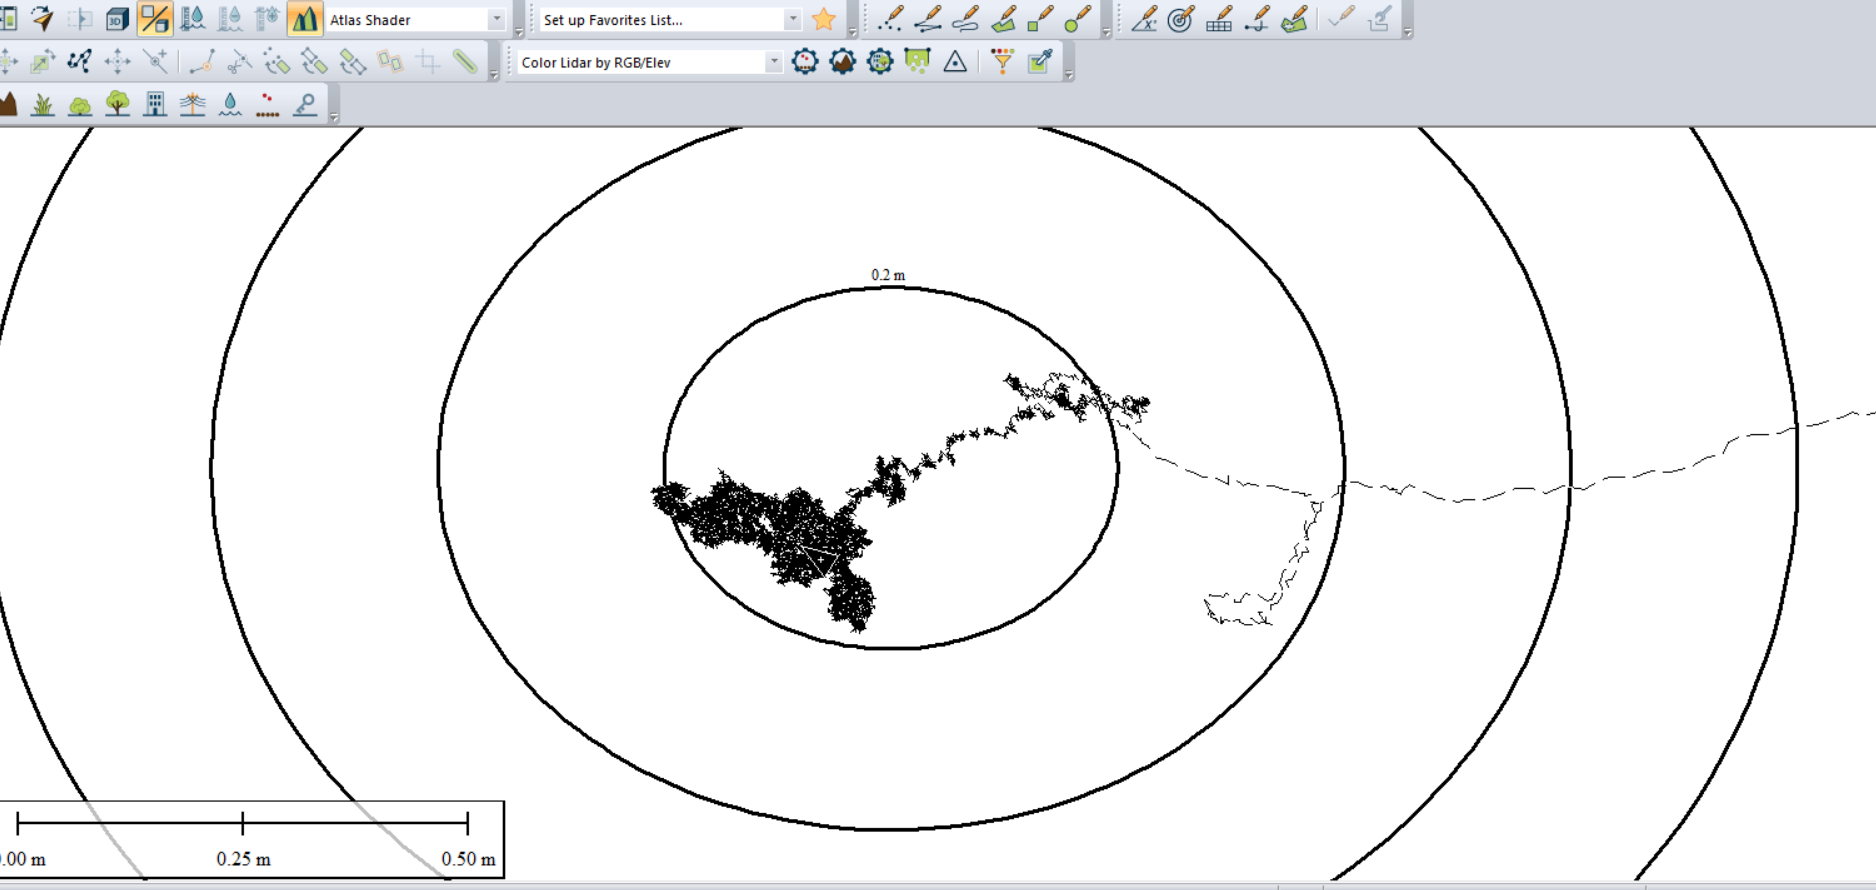The width and height of the screenshot is (1876, 890).
Task: Click the powerline classification icon
Action: pos(192,104)
